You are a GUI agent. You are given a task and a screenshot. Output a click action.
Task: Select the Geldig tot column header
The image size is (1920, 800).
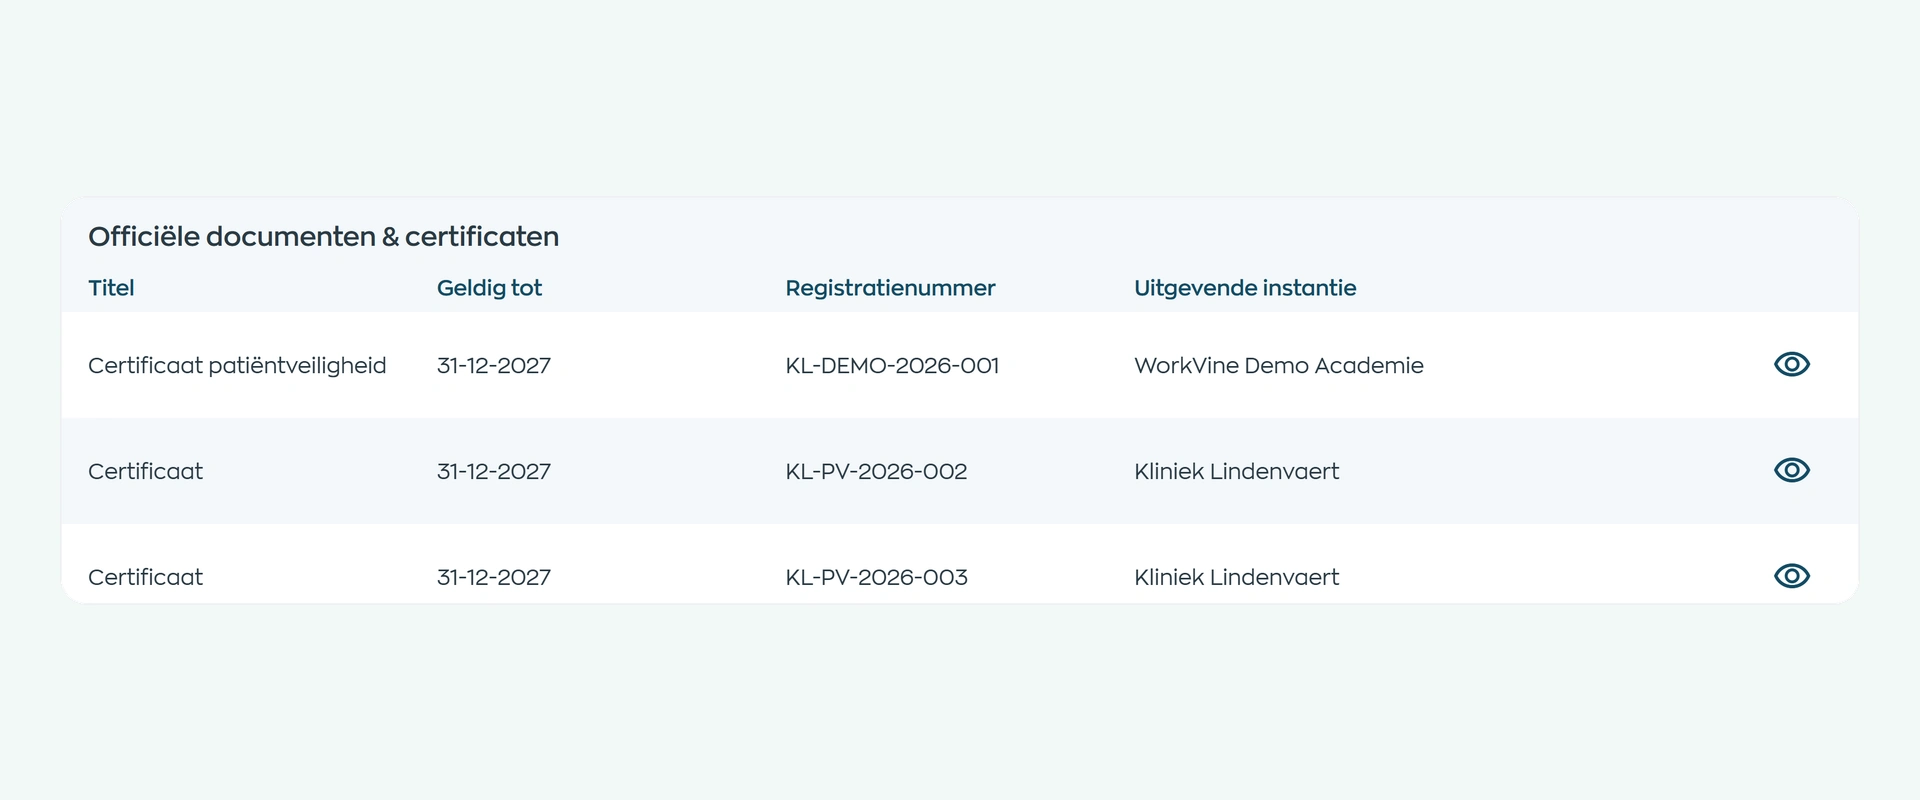[489, 288]
